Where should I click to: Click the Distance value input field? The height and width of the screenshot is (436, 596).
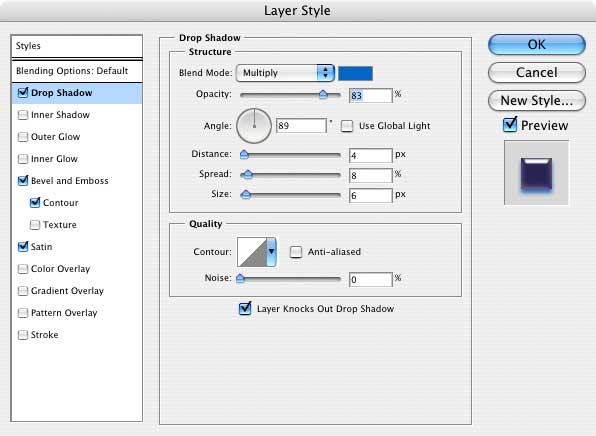tap(370, 155)
